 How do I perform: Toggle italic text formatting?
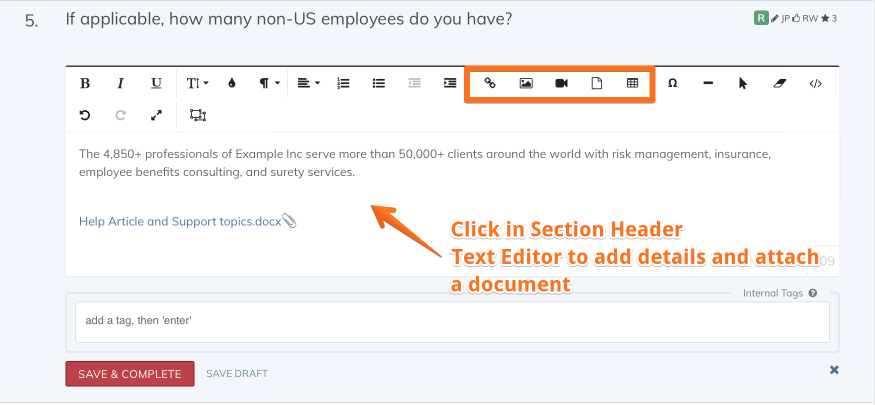click(x=120, y=84)
